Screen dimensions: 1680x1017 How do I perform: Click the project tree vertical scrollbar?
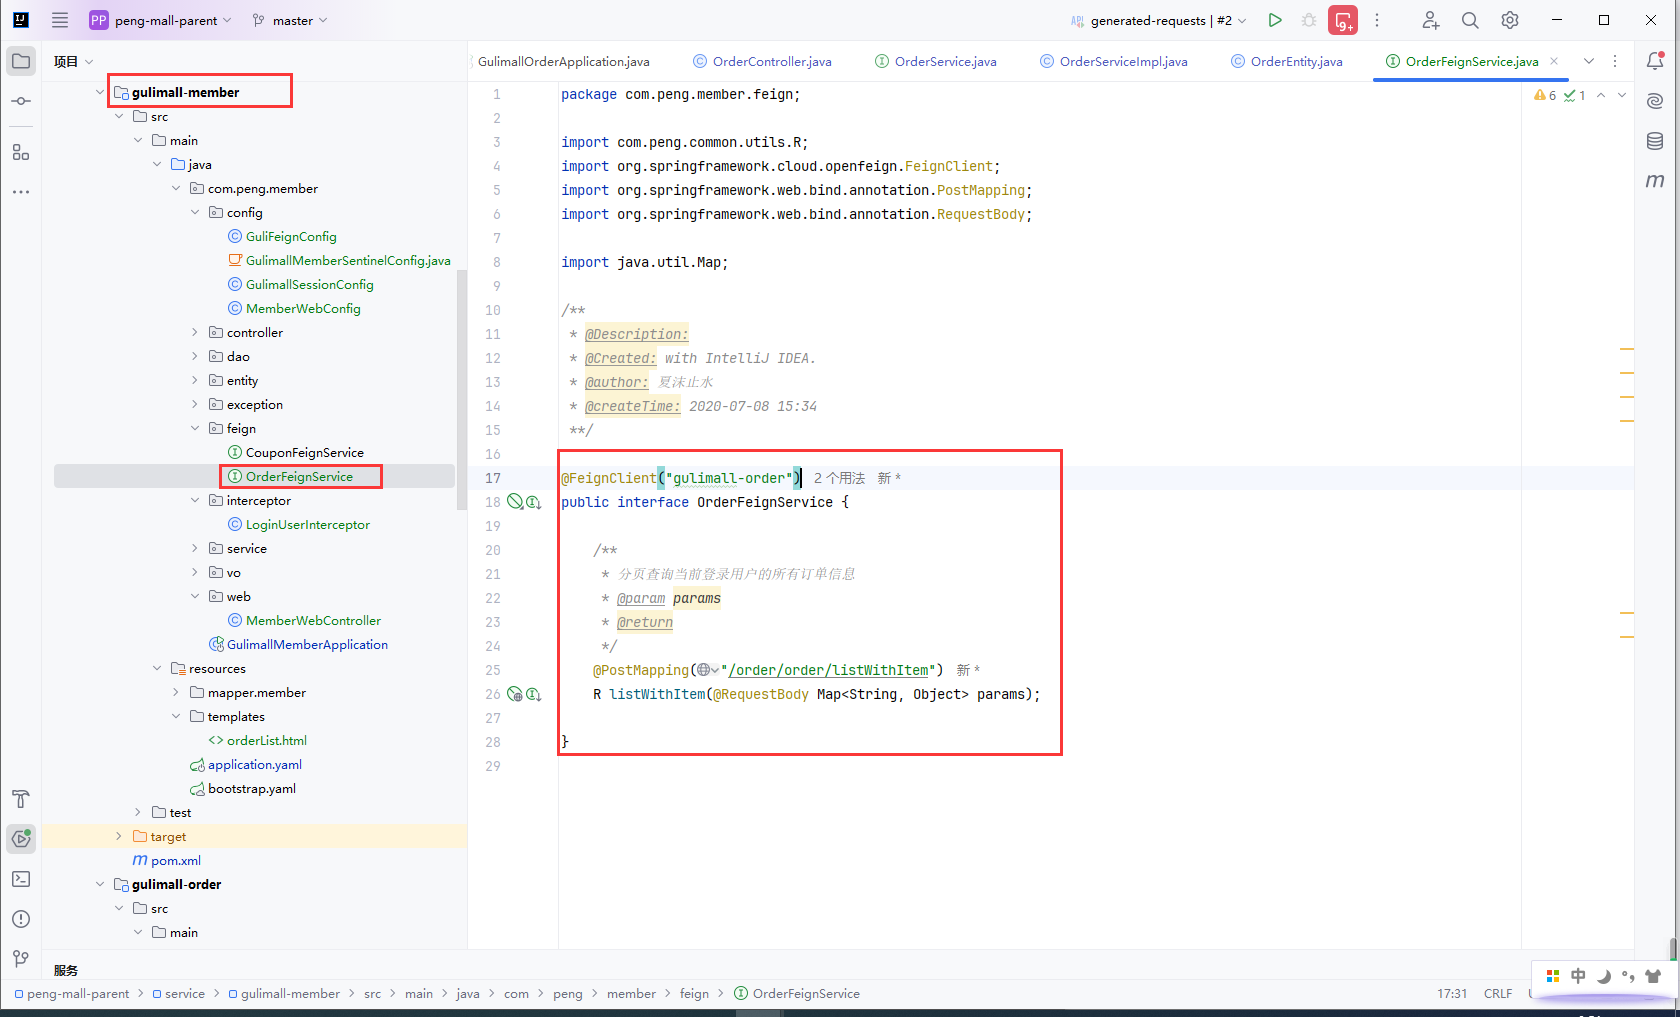click(x=462, y=390)
